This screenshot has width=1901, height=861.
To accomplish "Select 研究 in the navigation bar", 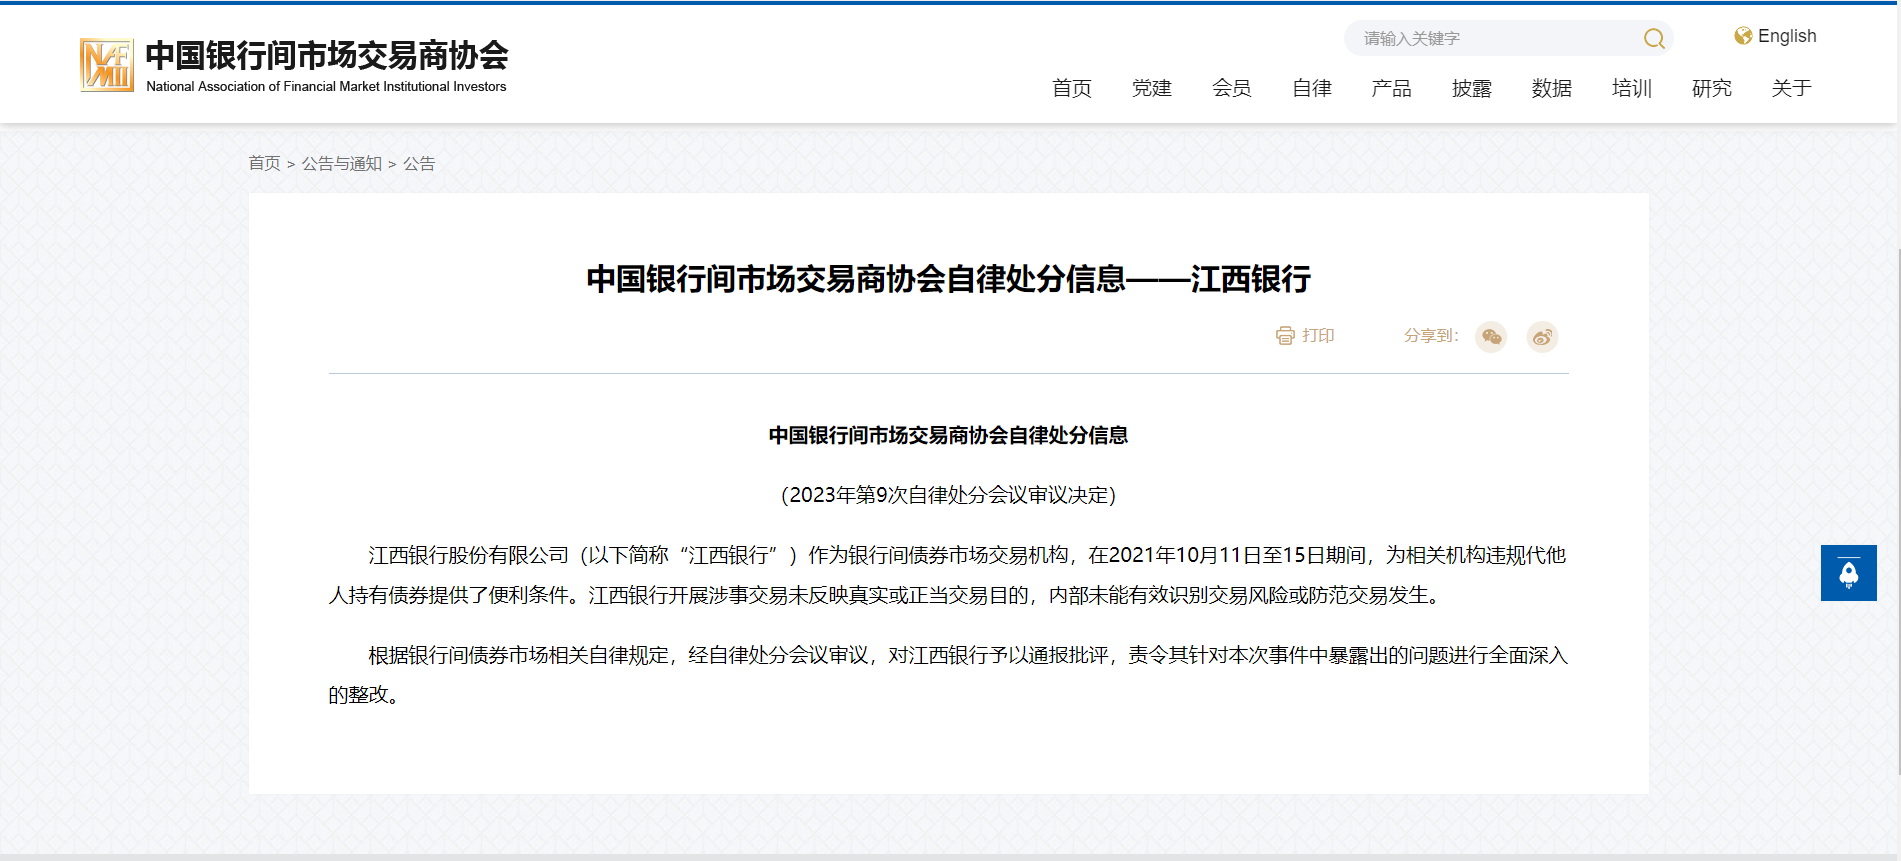I will click(x=1712, y=88).
